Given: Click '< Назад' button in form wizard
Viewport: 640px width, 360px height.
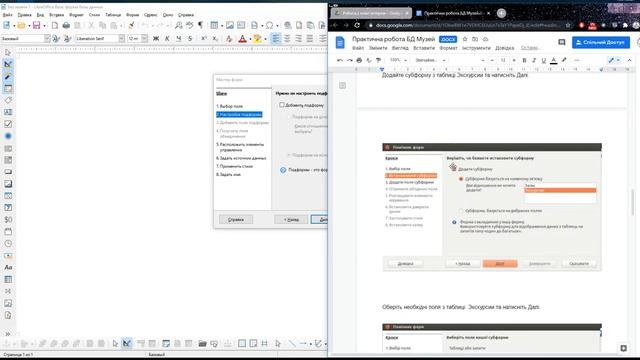Looking at the screenshot, I should coord(291,220).
